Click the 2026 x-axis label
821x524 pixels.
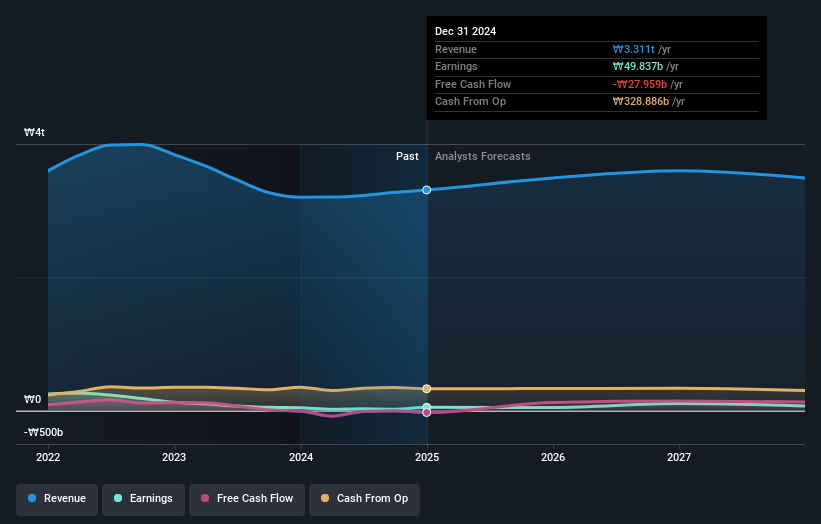pyautogui.click(x=553, y=457)
